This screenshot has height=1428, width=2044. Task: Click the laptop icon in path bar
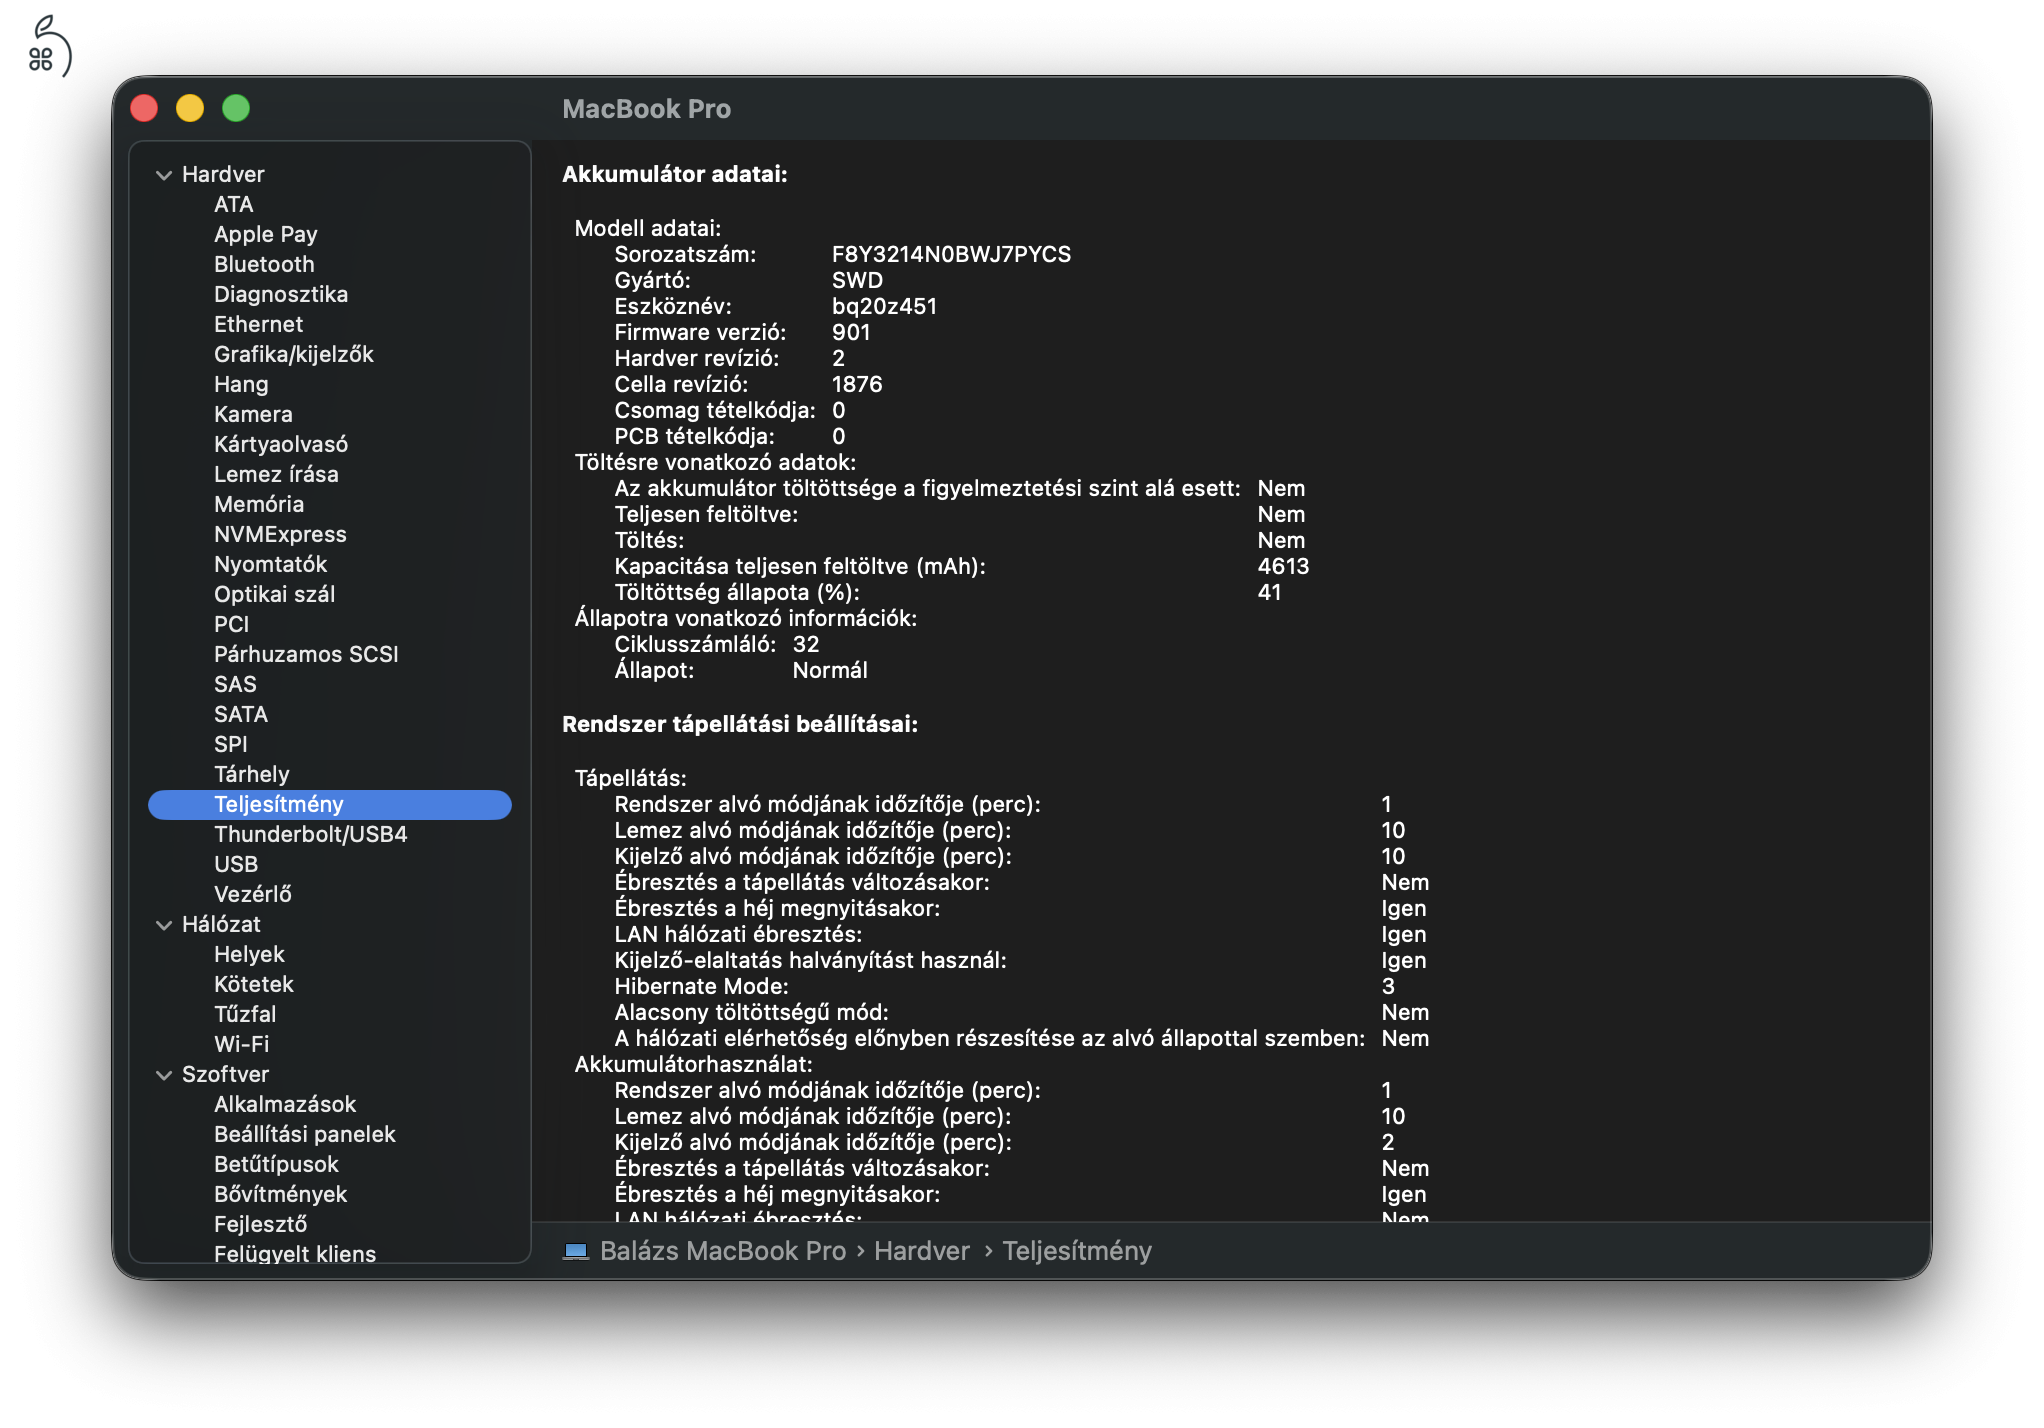point(576,1251)
